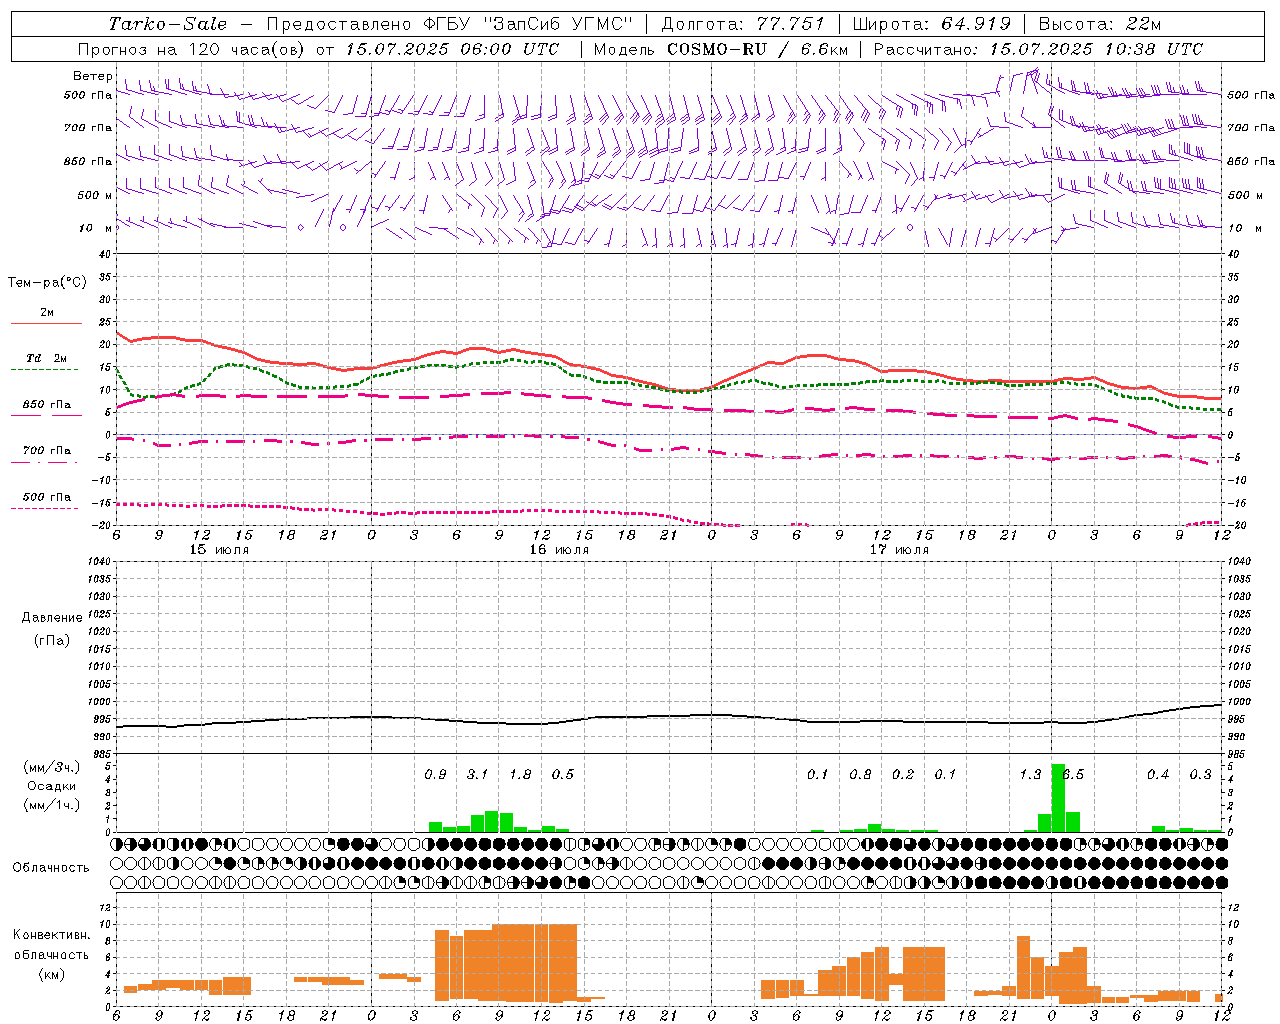
Task: Click the Облачность panel label
Action: (50, 867)
